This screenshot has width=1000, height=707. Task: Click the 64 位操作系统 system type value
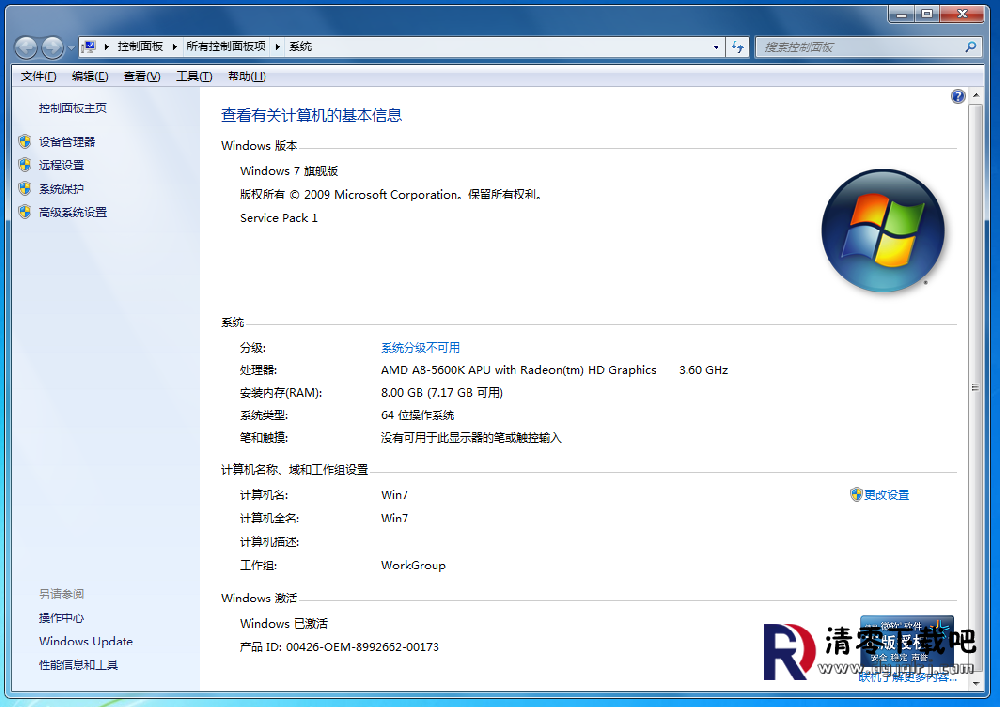(x=418, y=415)
